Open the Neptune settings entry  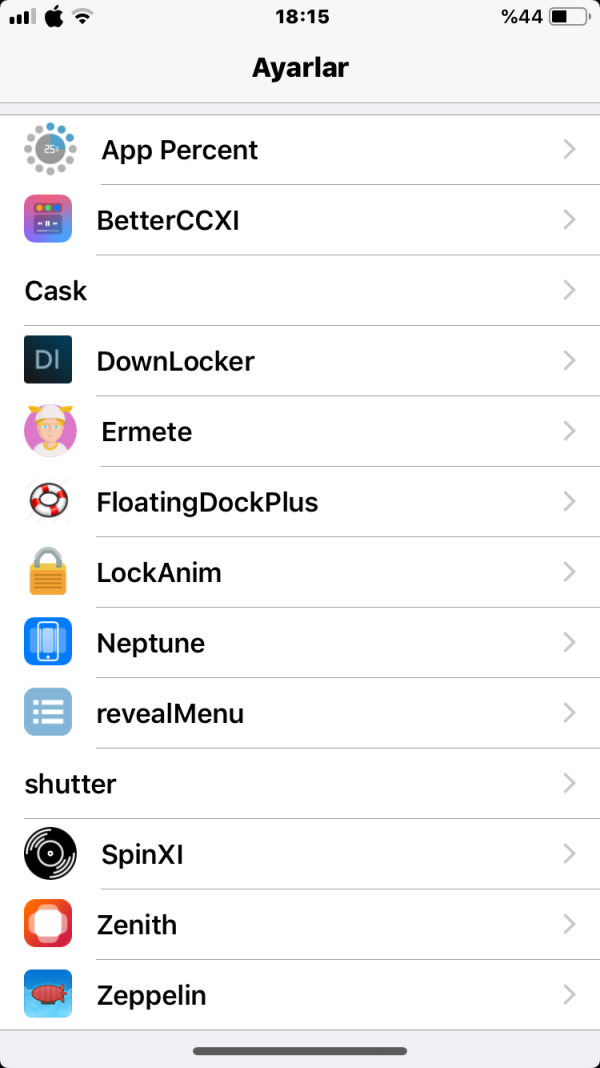click(x=151, y=643)
